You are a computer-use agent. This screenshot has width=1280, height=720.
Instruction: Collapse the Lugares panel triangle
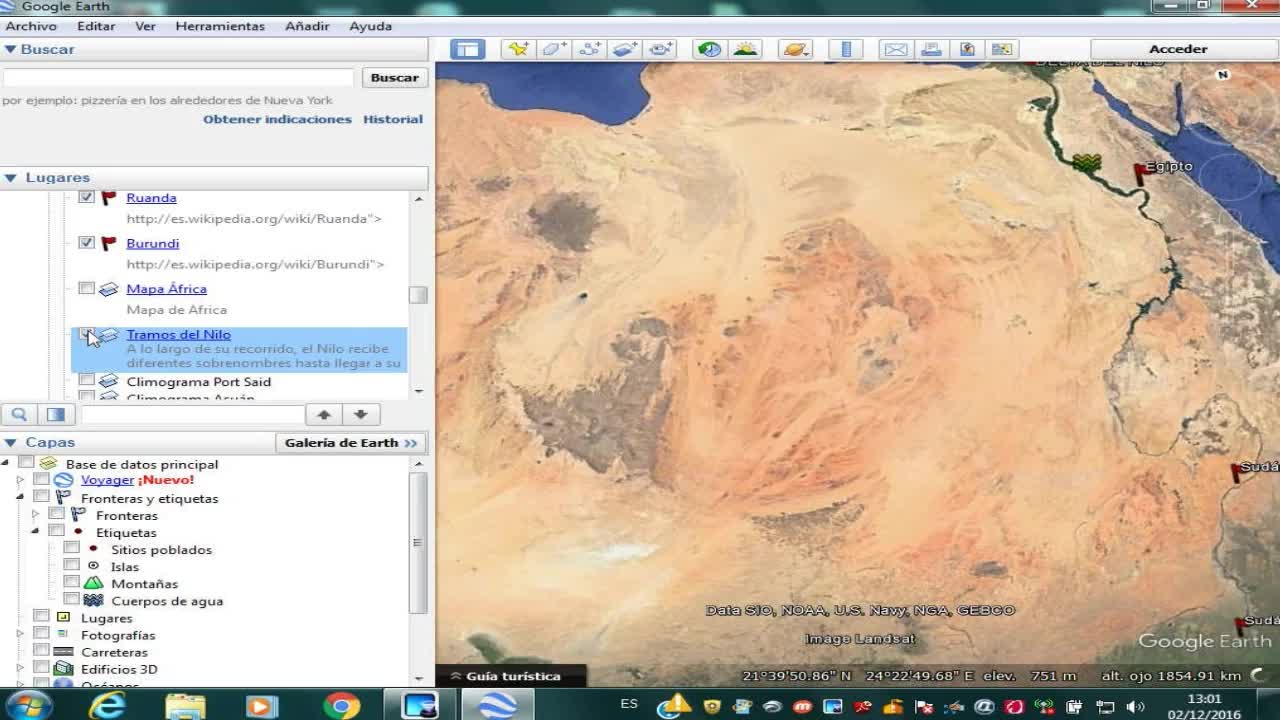click(x=10, y=178)
